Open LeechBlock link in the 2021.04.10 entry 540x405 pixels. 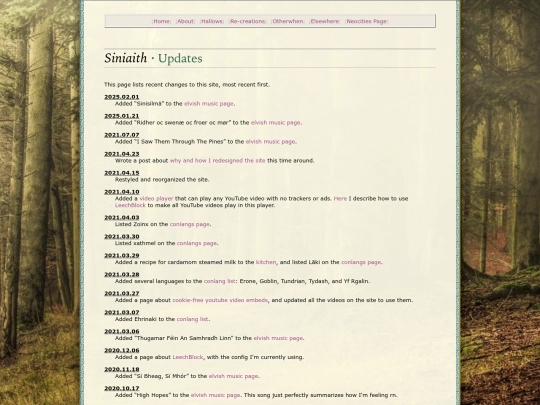pyautogui.click(x=130, y=205)
